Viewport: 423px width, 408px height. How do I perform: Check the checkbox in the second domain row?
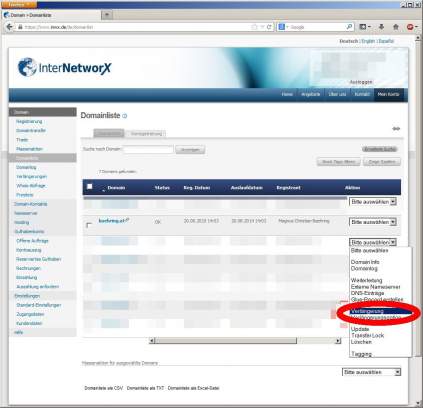[89, 225]
